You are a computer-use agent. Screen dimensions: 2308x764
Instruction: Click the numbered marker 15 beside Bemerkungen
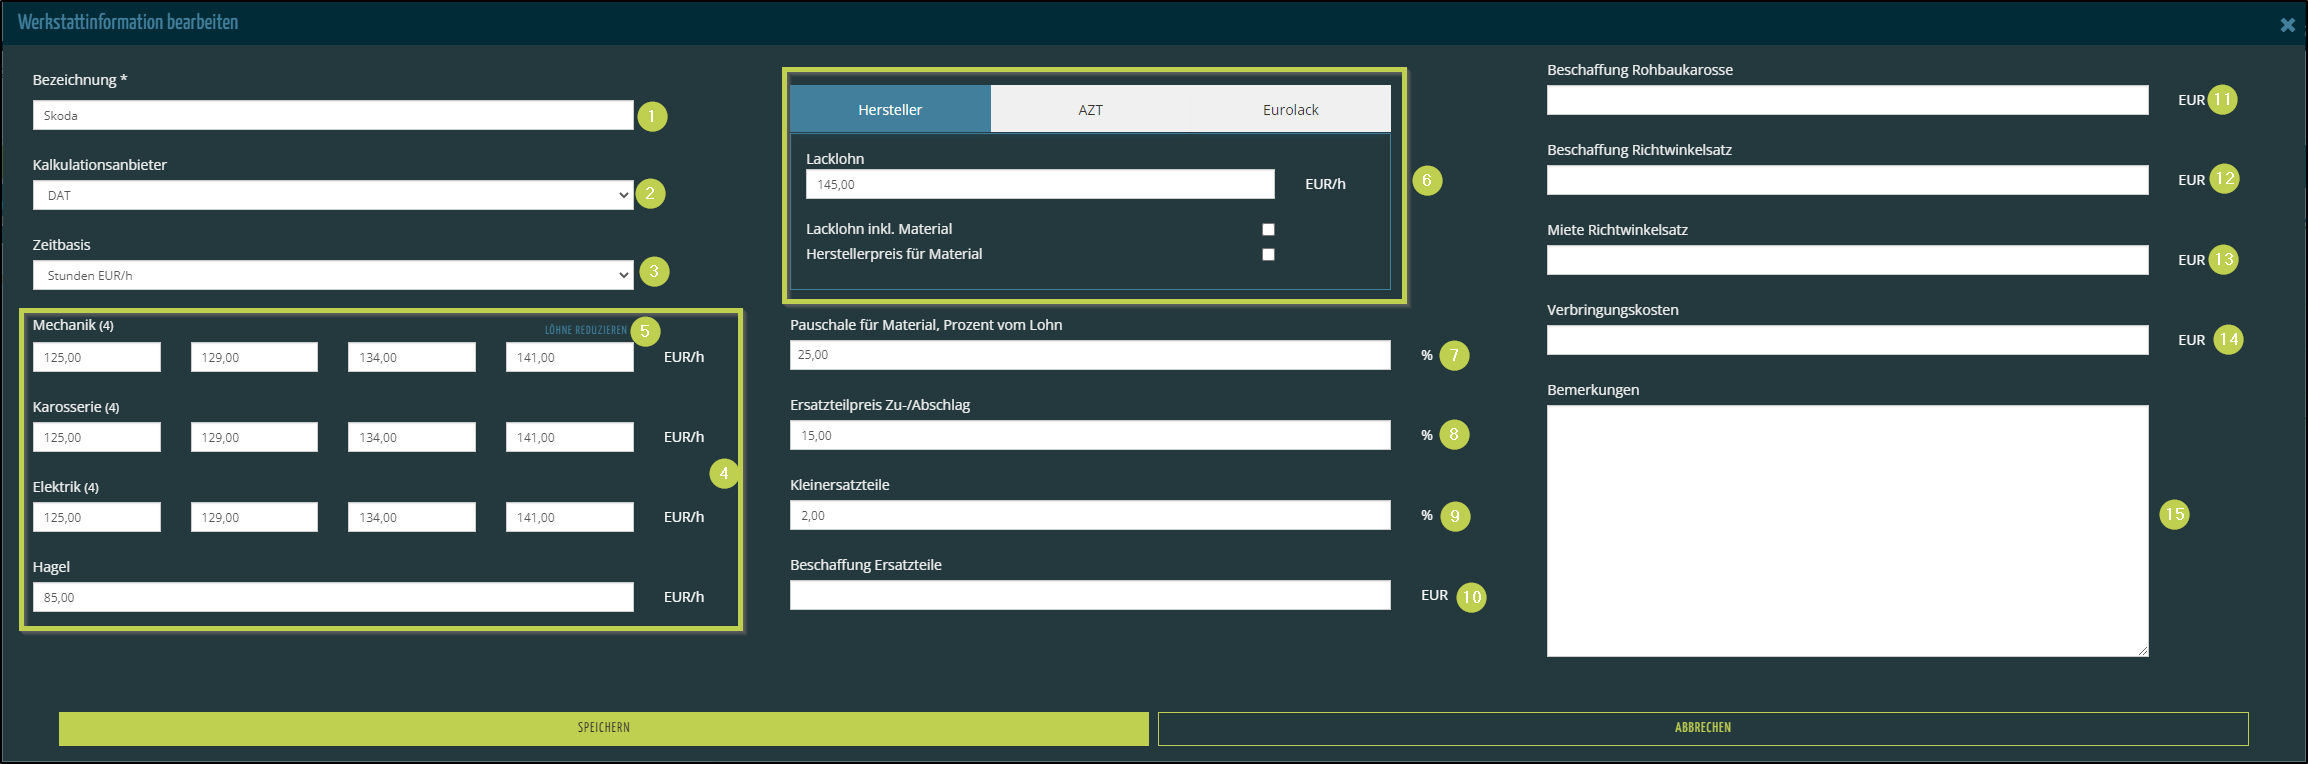tap(2174, 514)
